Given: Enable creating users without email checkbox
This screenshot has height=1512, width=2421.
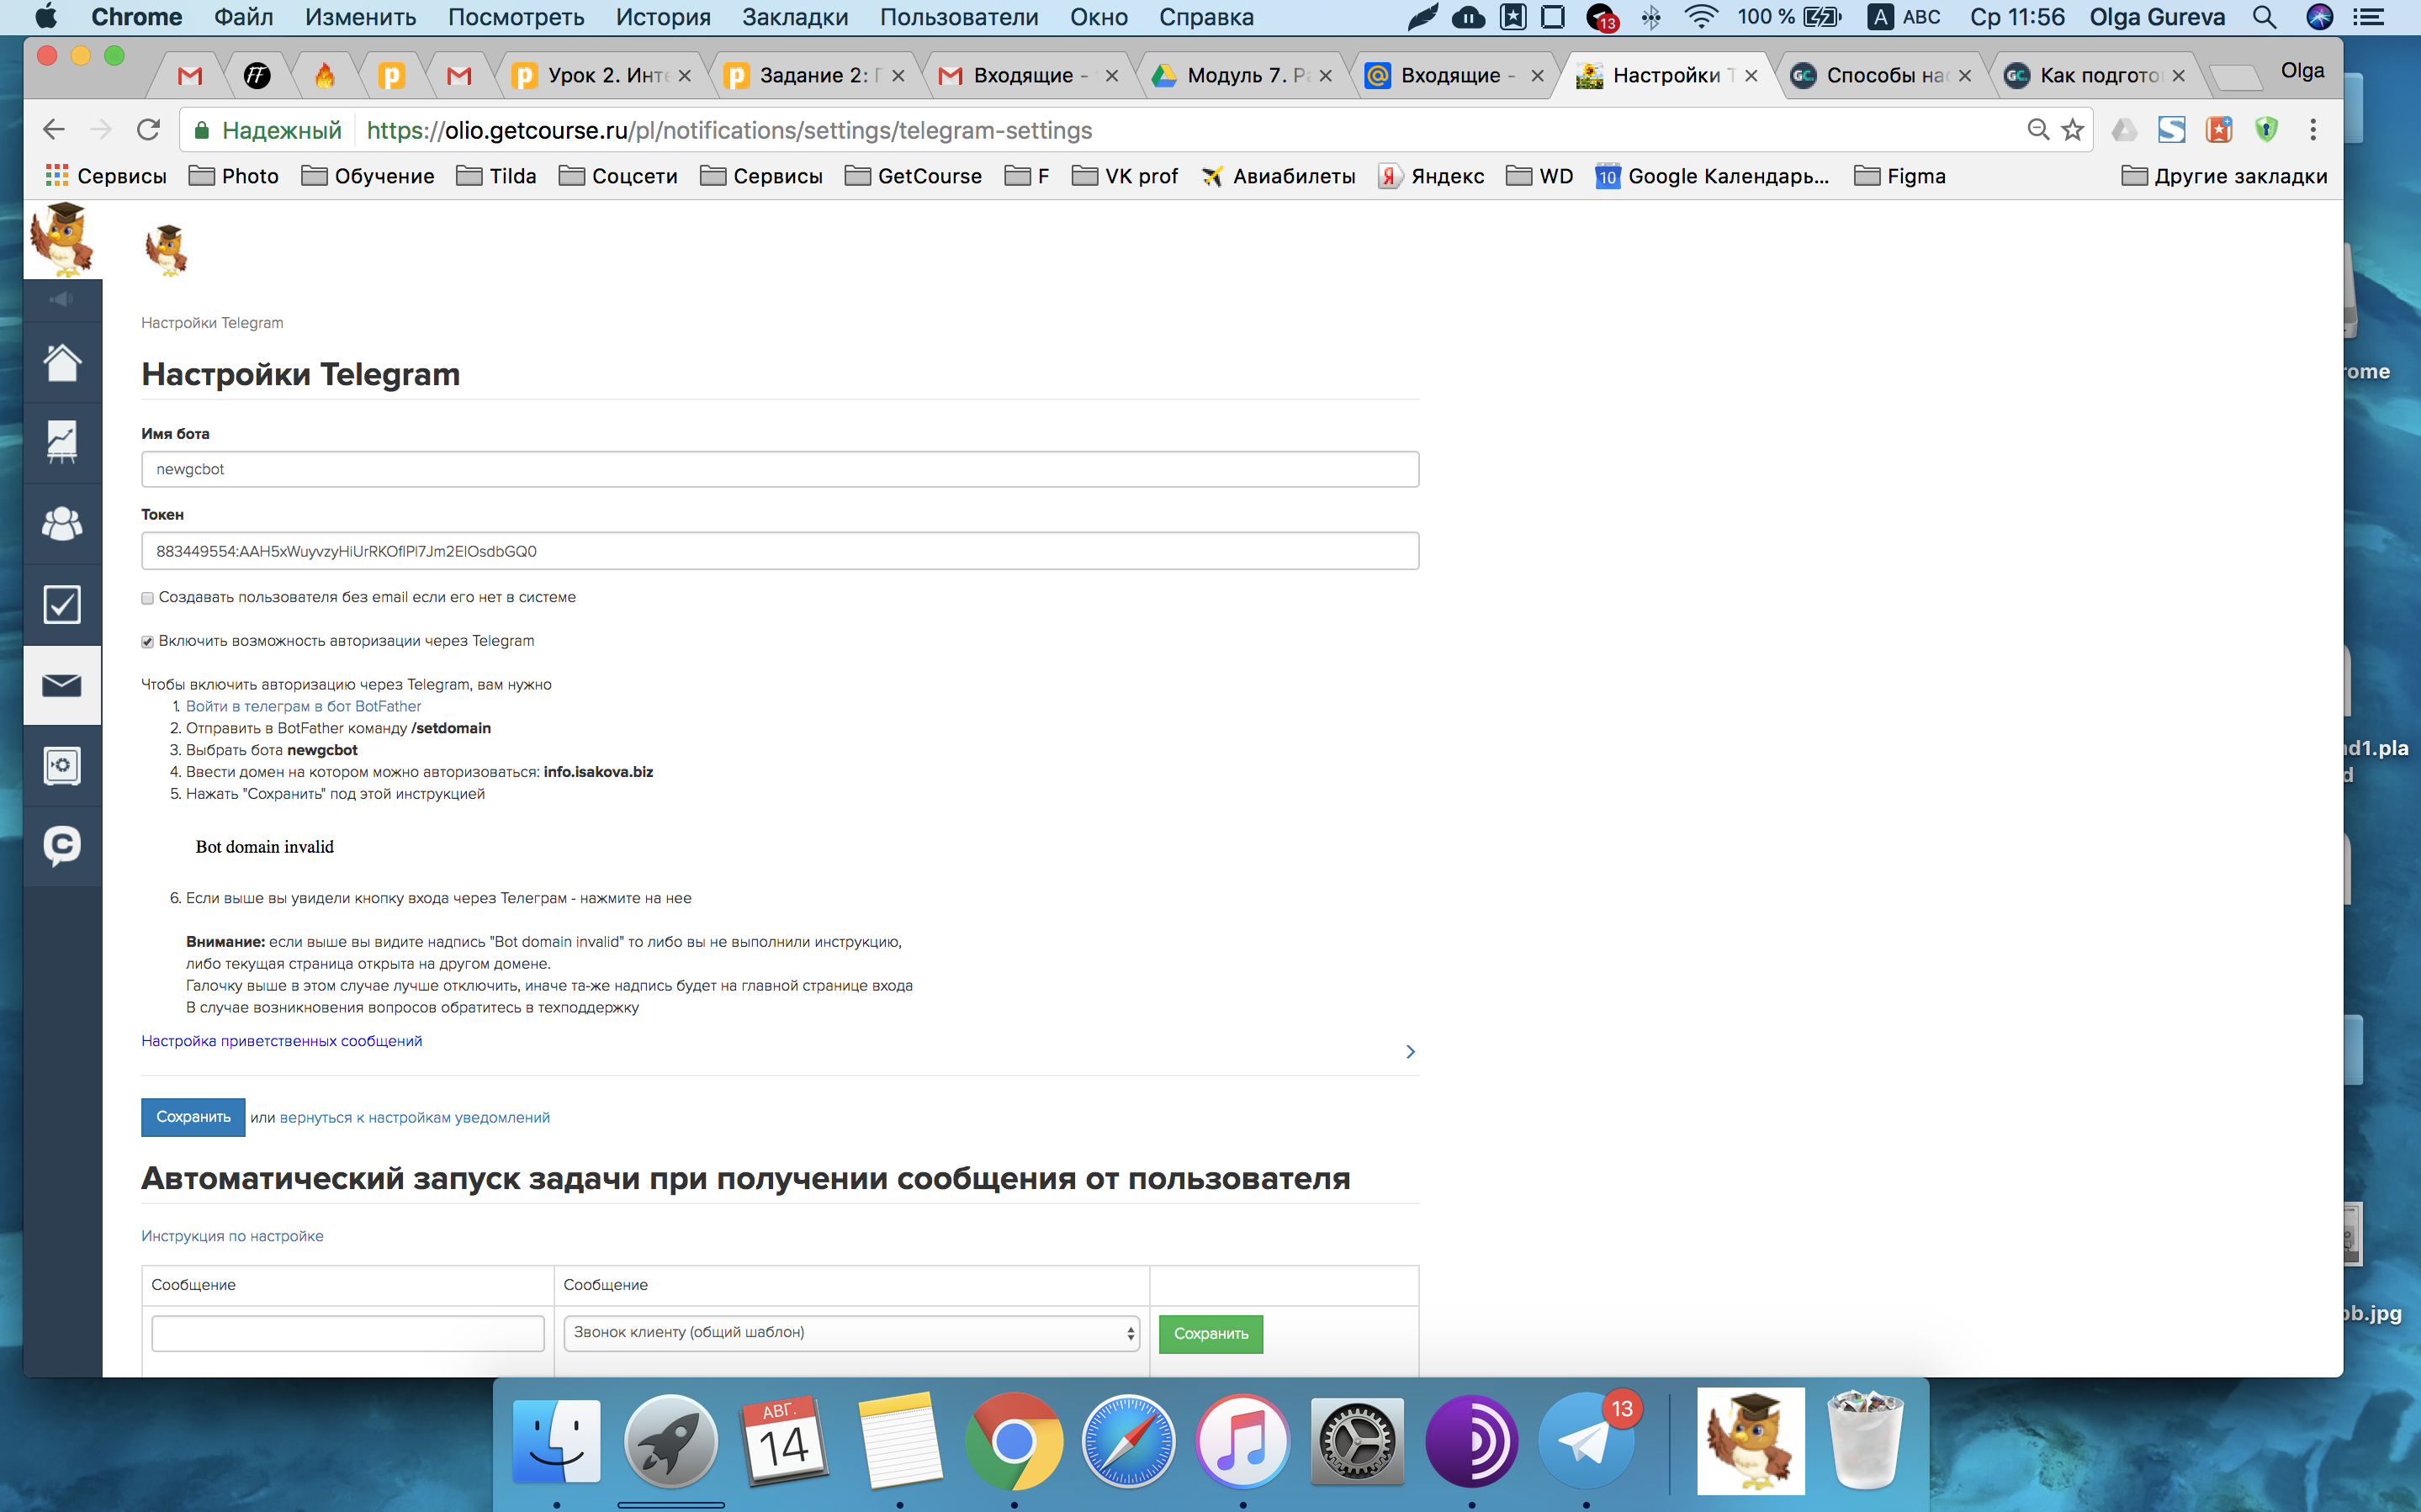Looking at the screenshot, I should 148,598.
